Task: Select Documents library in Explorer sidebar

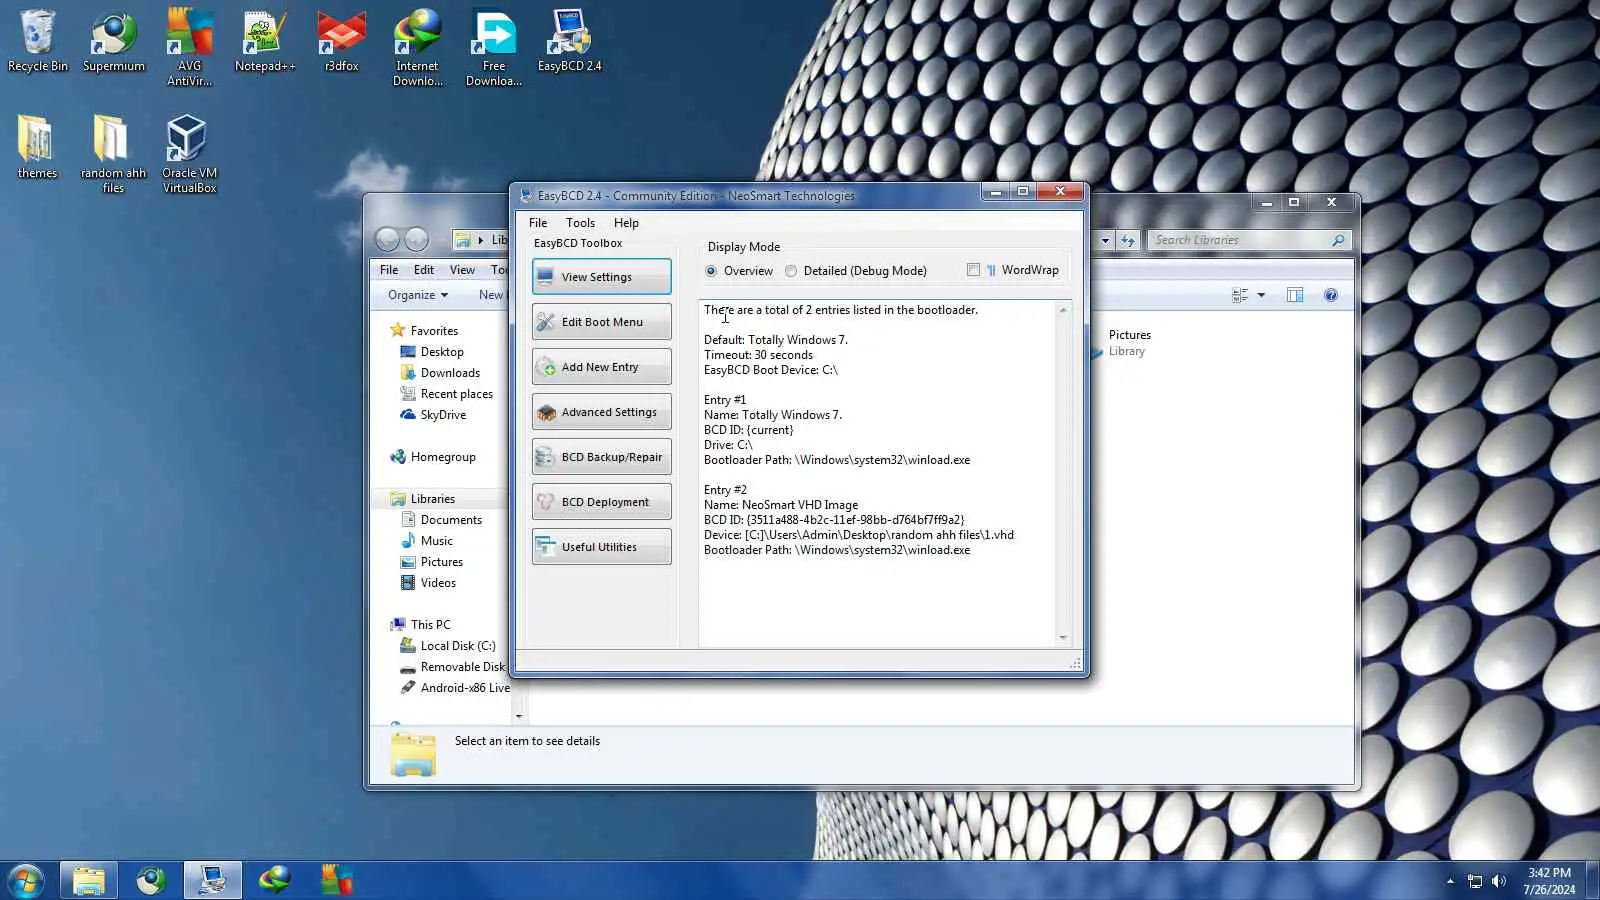Action: [x=441, y=520]
